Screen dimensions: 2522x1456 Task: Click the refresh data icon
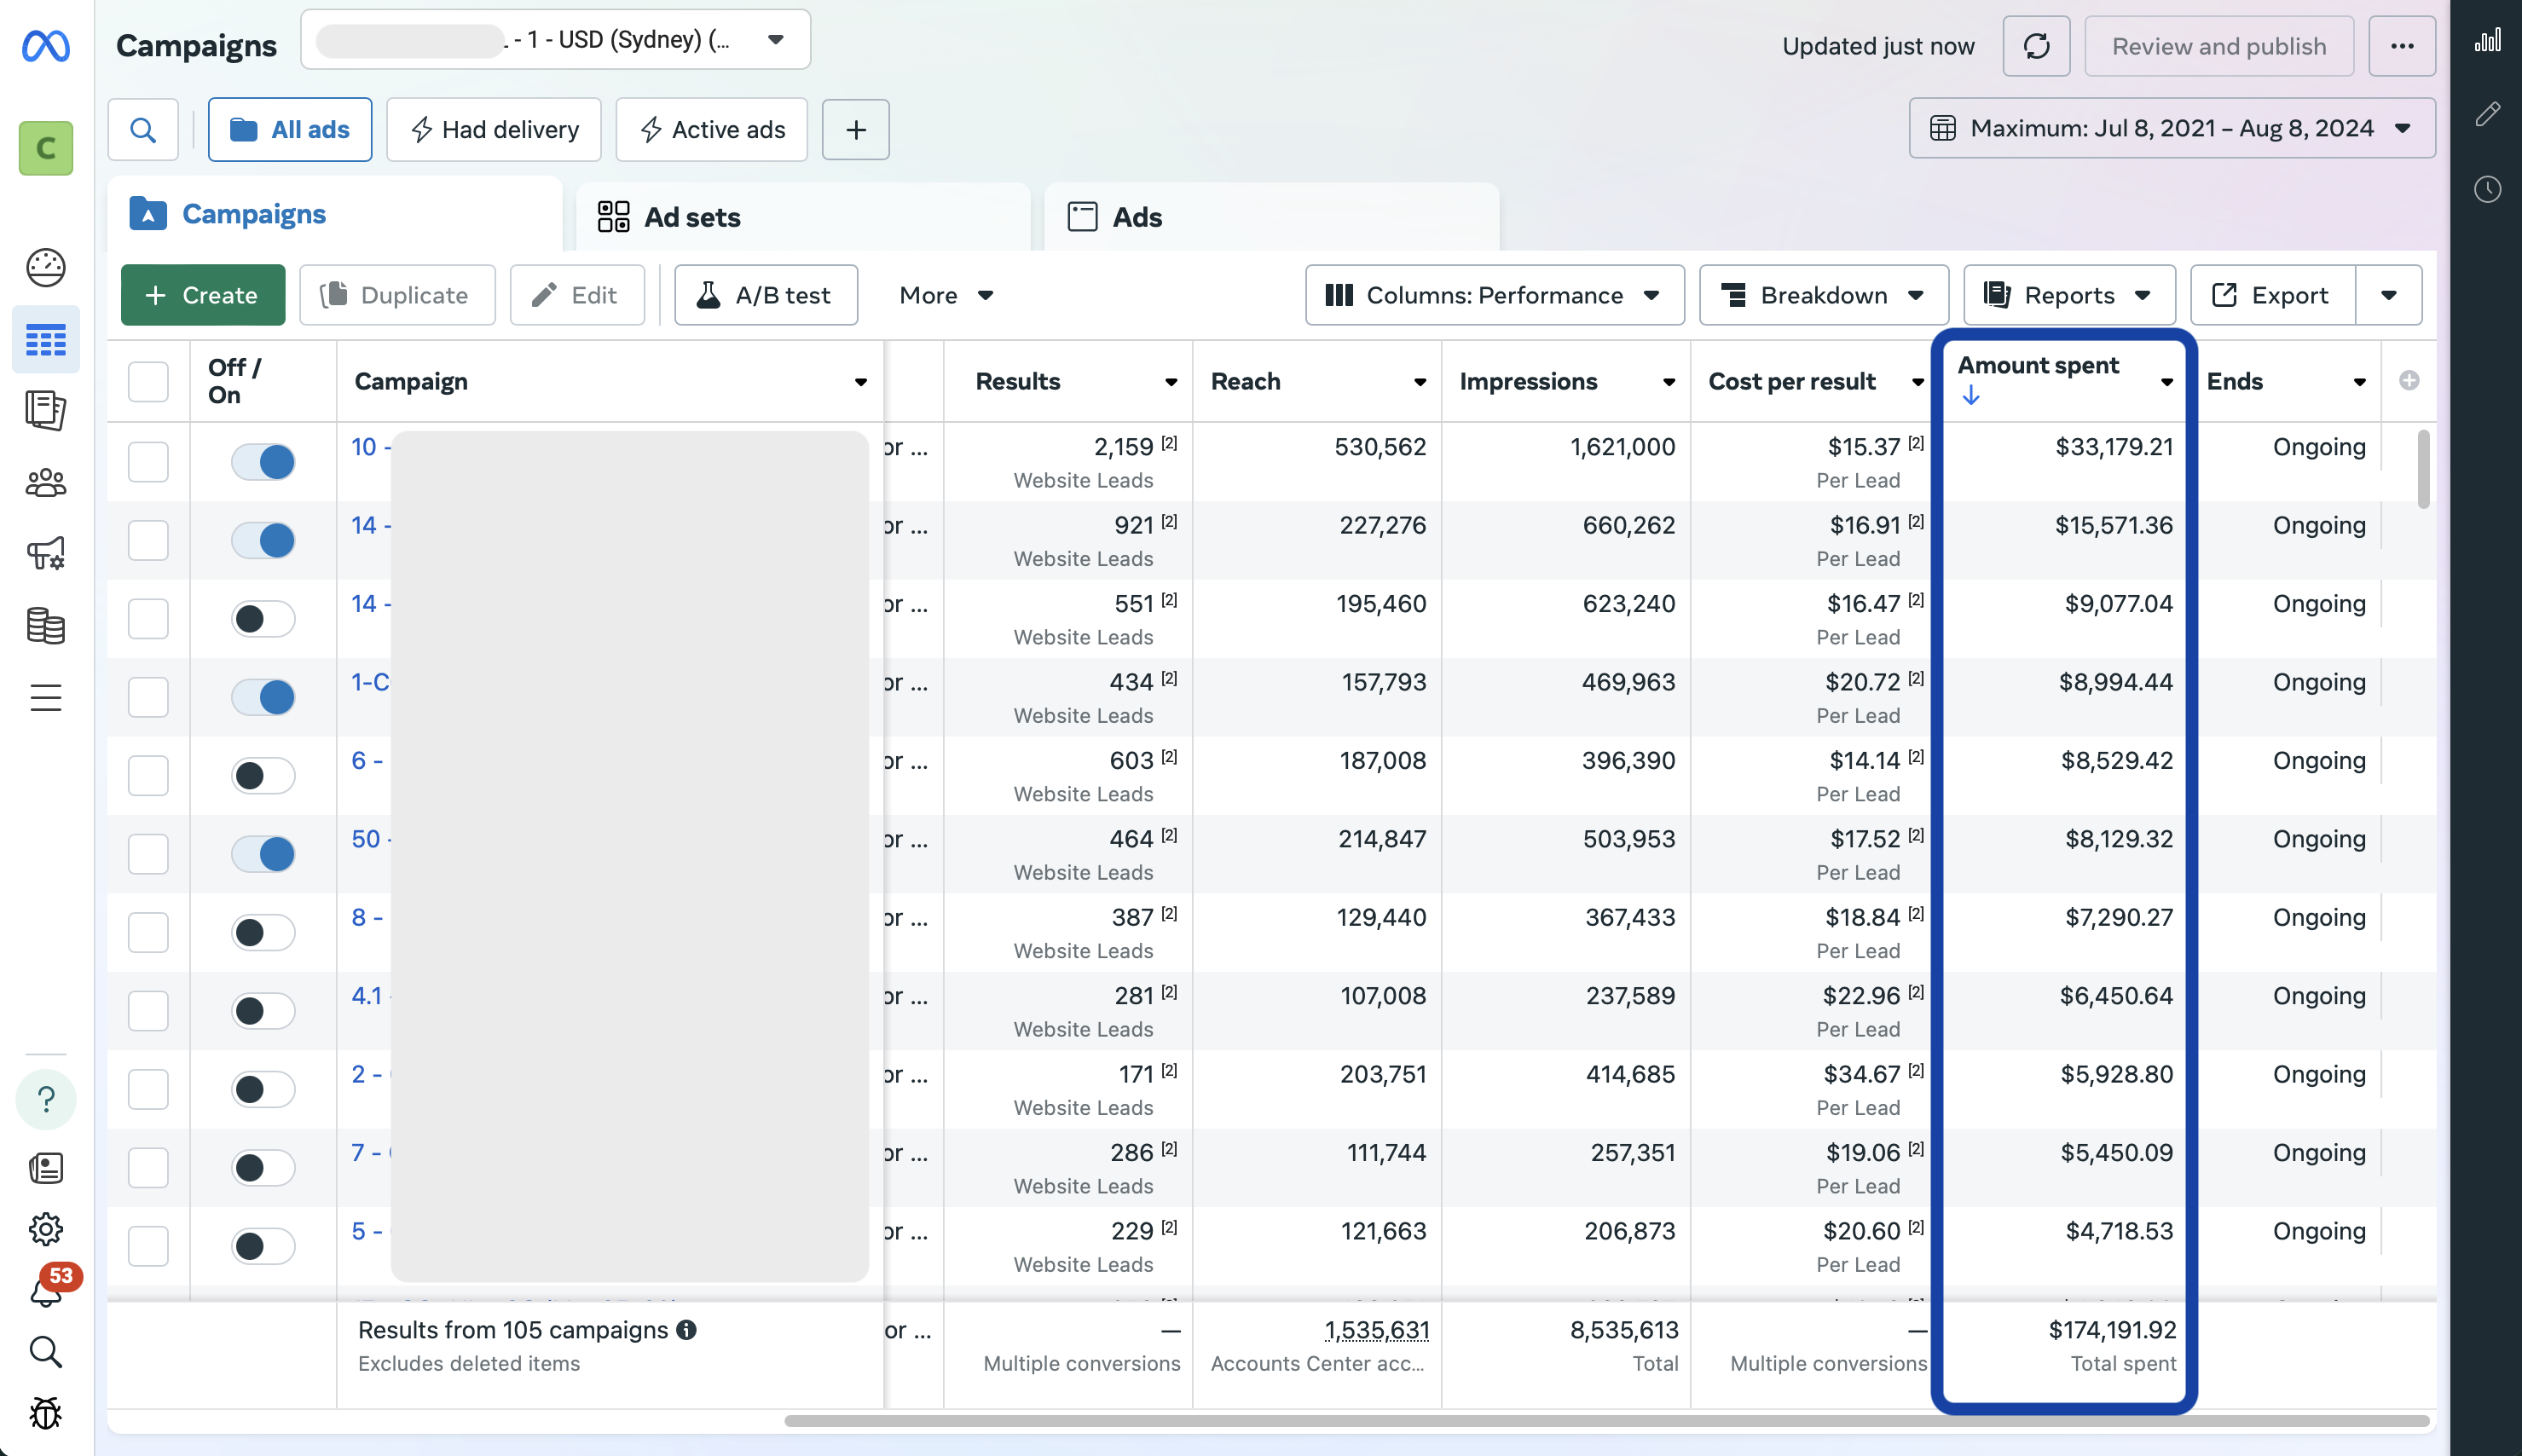click(x=2036, y=46)
